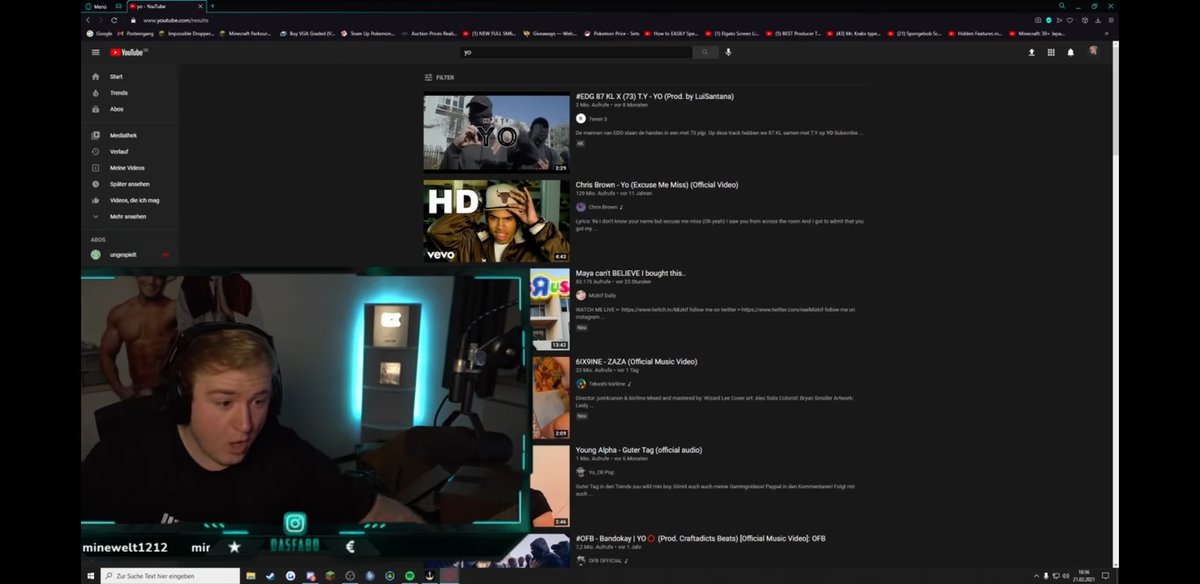Click the Chris Brown - Yo (Excuse Me Miss) title
Image resolution: width=1200 pixels, height=584 pixels.
pyautogui.click(x=656, y=185)
